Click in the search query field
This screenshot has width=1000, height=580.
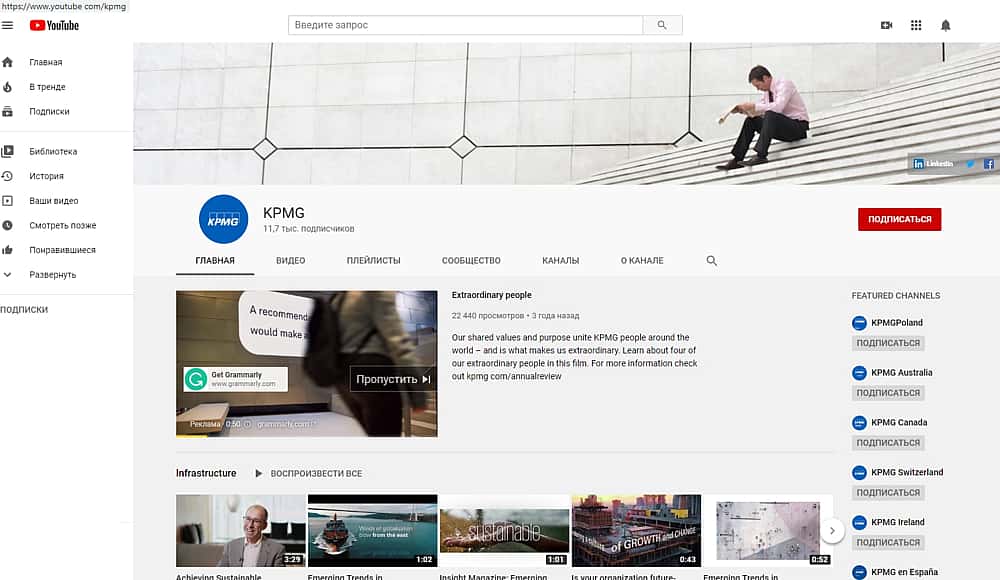coord(465,25)
